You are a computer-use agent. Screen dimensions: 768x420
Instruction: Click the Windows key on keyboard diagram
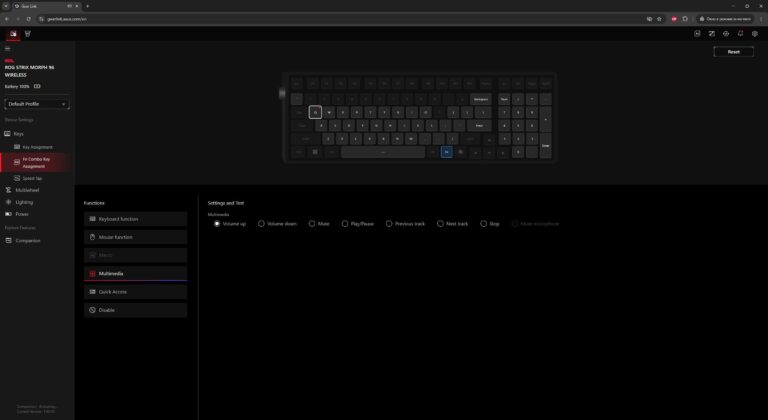[315, 152]
